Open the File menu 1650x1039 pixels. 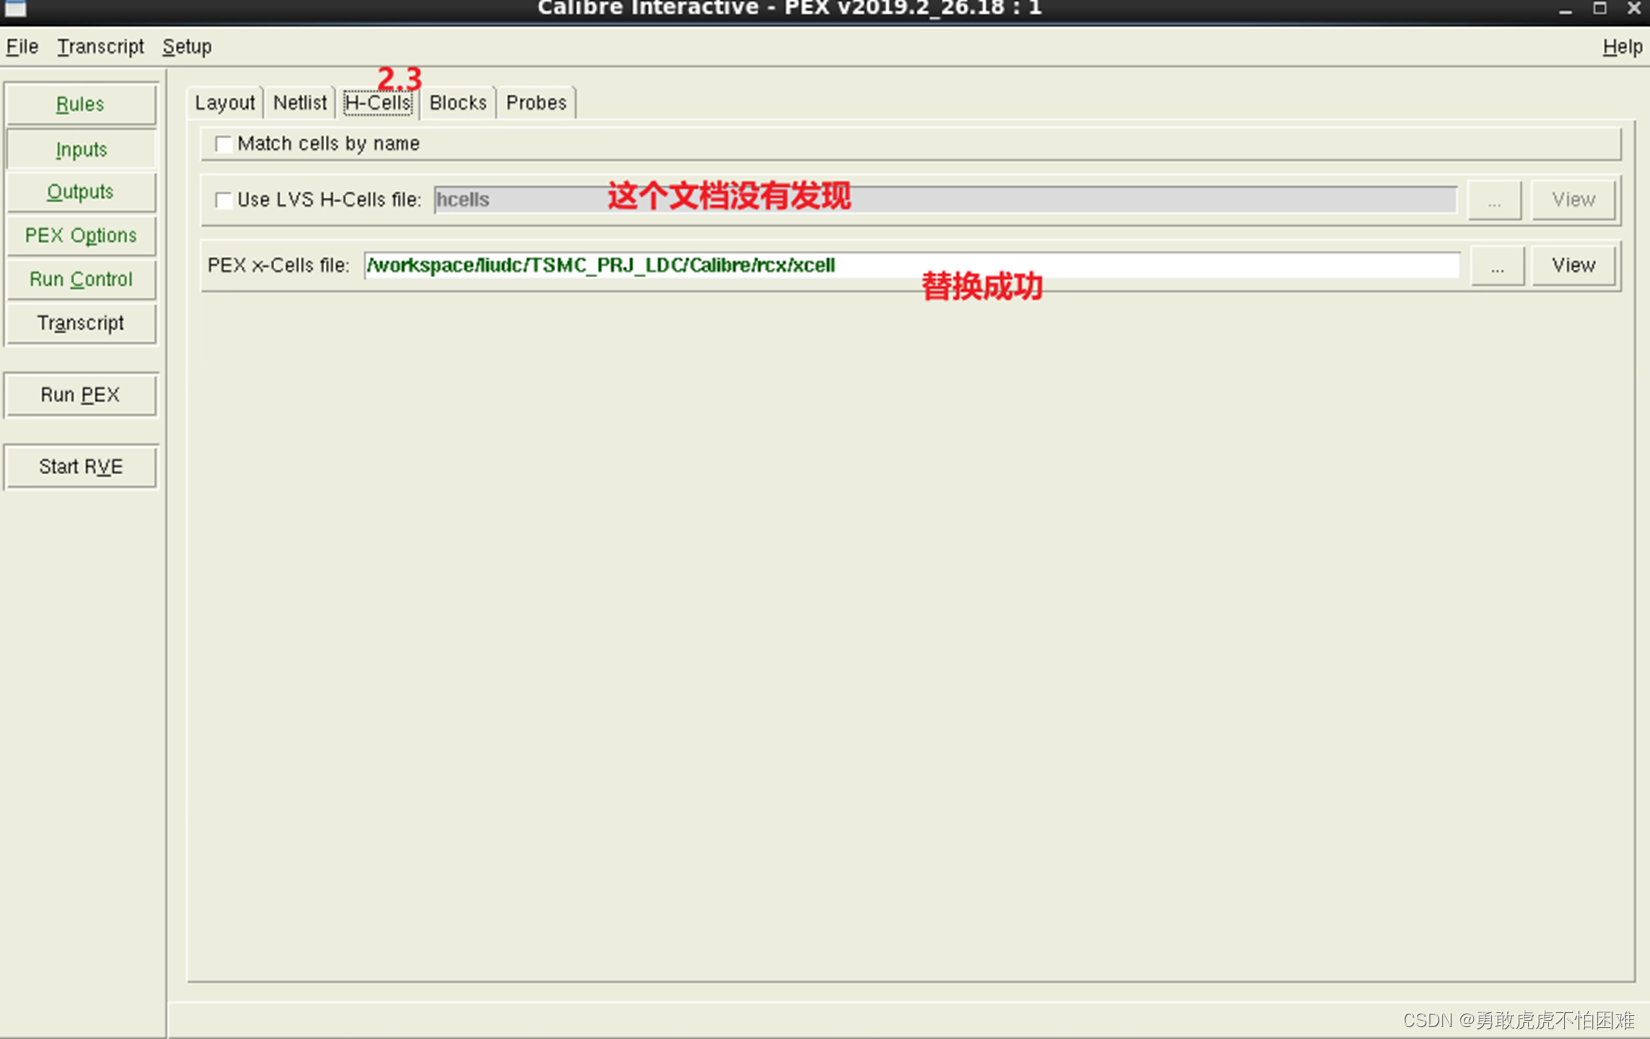pyautogui.click(x=22, y=46)
